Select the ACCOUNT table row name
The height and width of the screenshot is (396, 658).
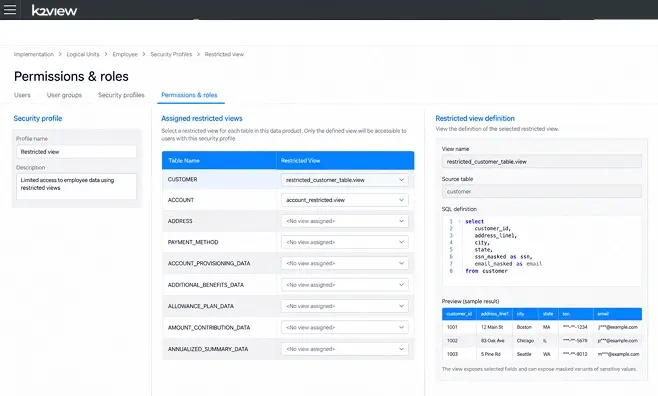181,200
